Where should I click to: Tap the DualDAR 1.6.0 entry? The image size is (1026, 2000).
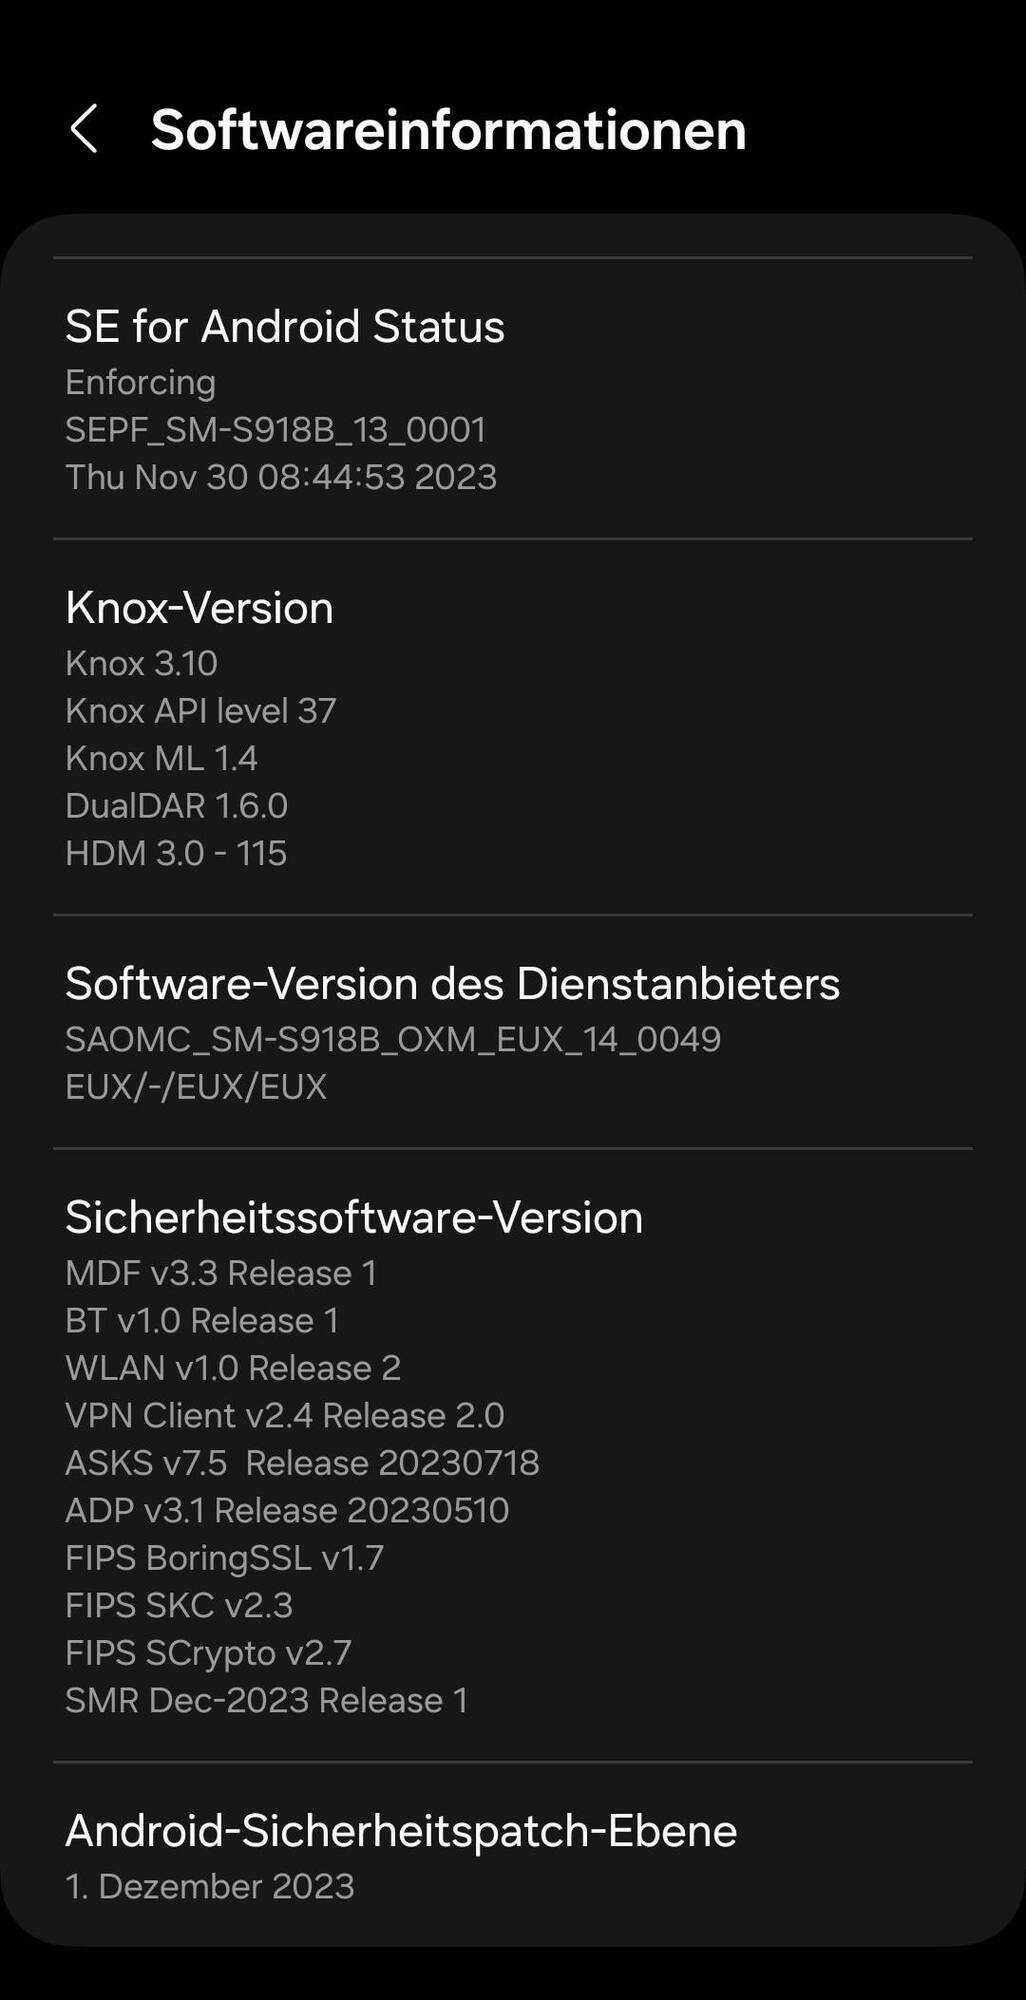click(x=176, y=806)
